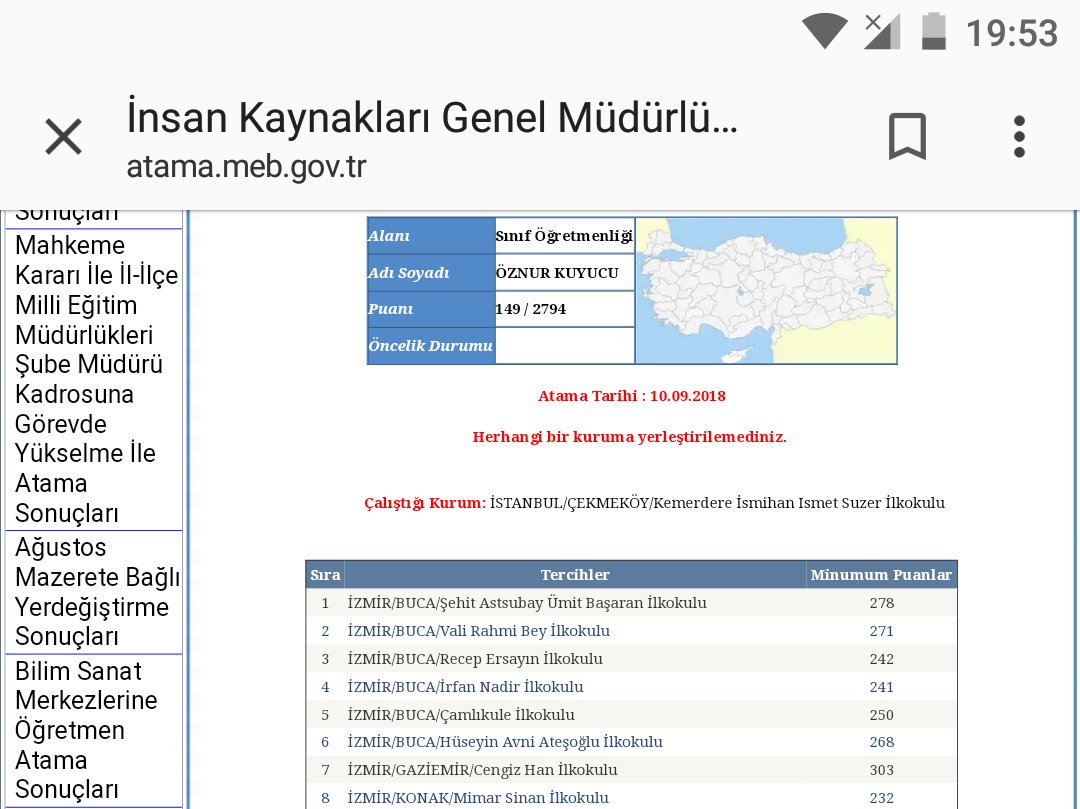Image resolution: width=1080 pixels, height=809 pixels.
Task: Select İrfan Nadir İlkokulu row
Action: tap(632, 686)
